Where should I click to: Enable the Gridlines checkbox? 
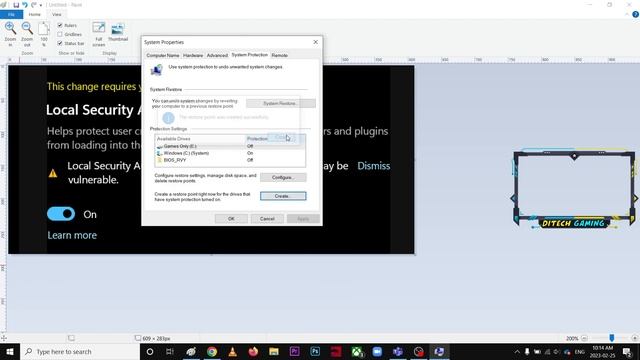tap(60, 34)
